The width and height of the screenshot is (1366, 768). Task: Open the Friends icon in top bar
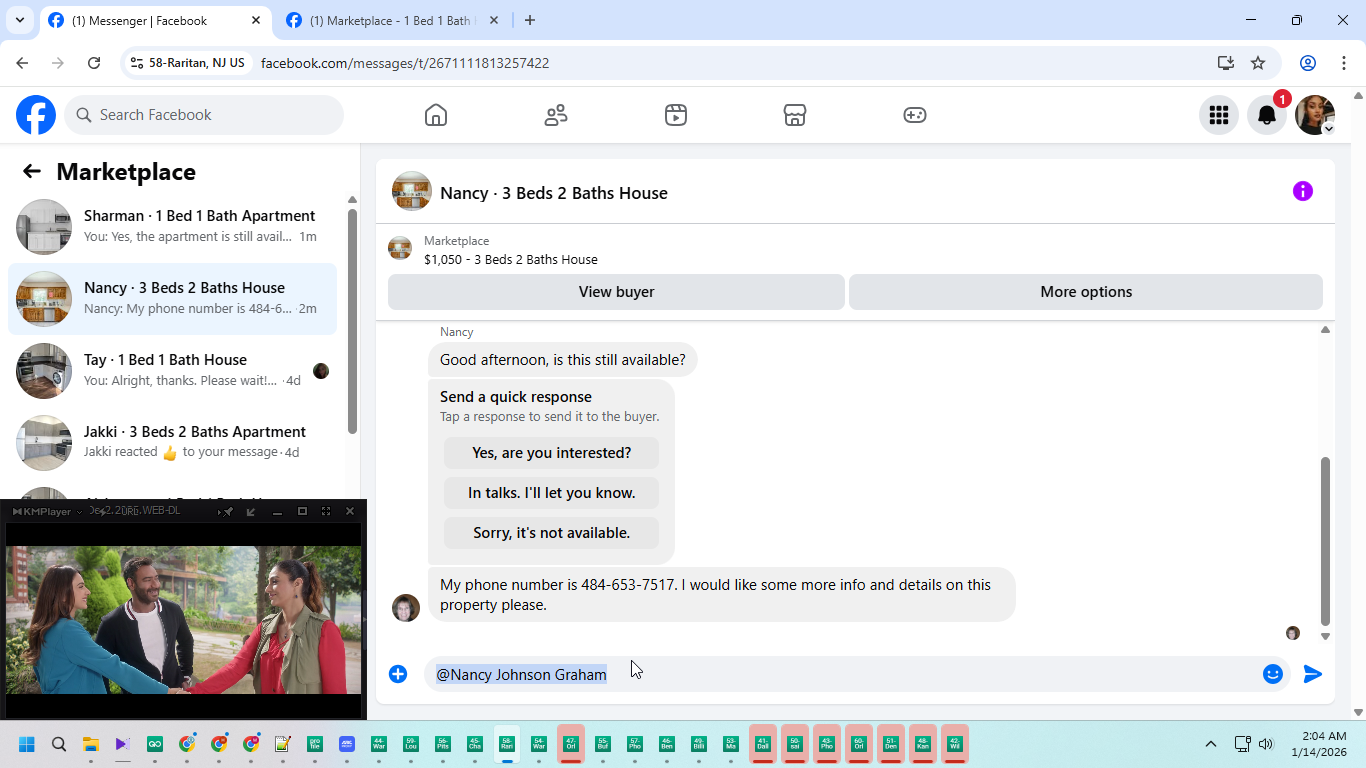[556, 115]
